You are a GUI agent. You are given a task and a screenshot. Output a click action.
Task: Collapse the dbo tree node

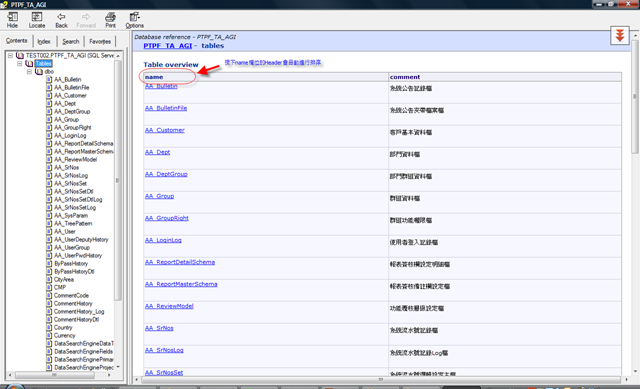29,71
